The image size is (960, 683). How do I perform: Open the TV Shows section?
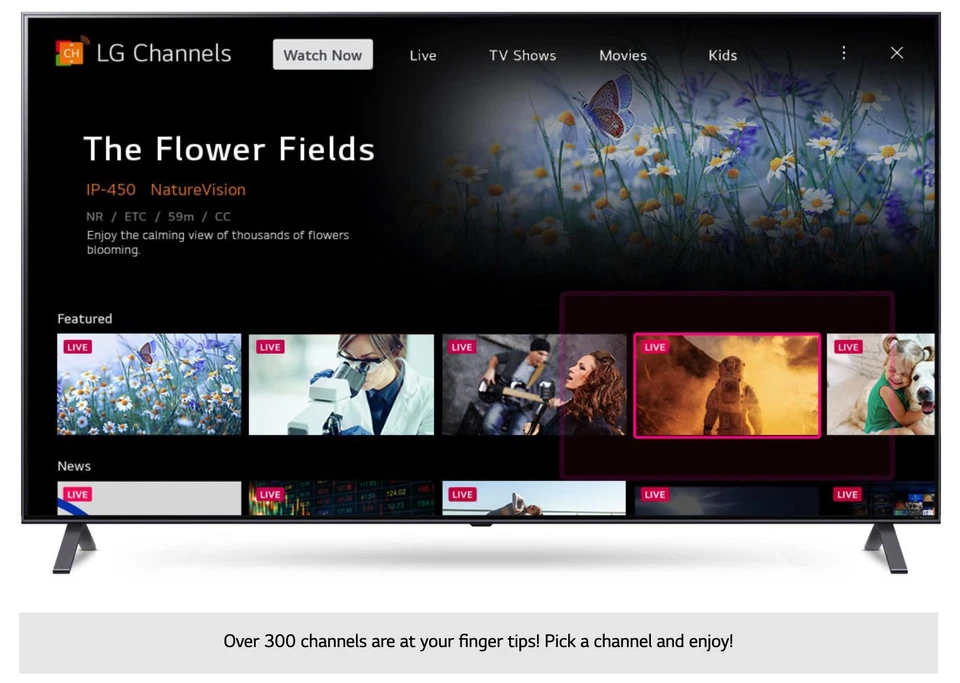tap(522, 56)
